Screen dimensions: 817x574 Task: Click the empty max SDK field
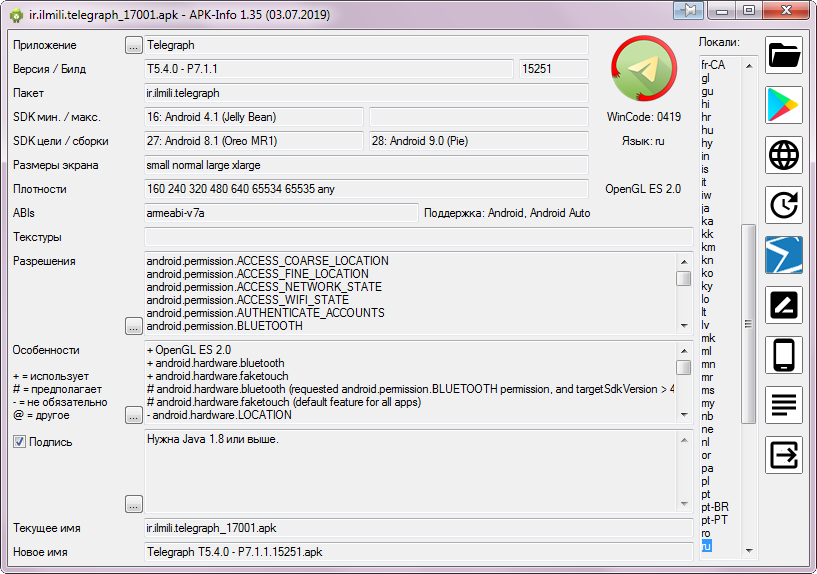pos(479,117)
